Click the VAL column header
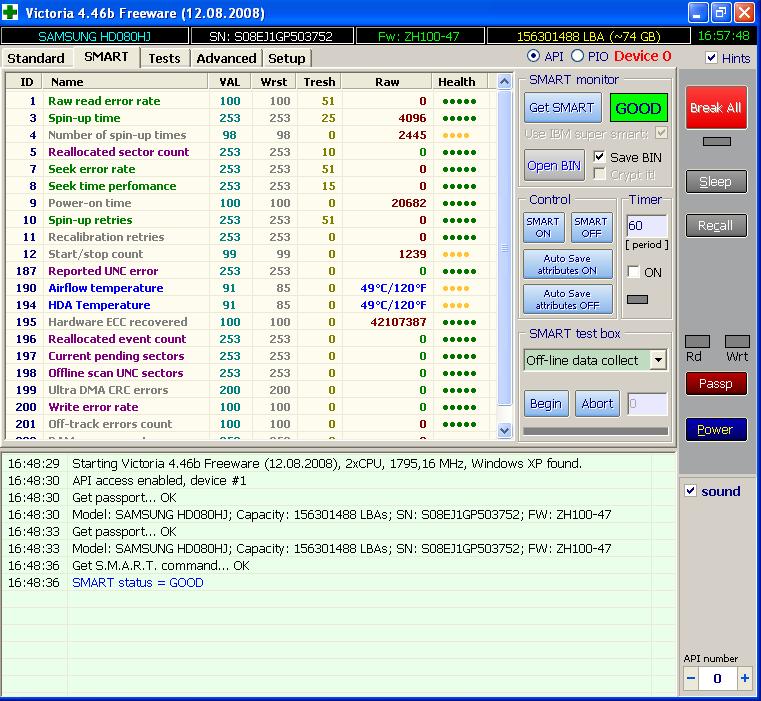The width and height of the screenshot is (761, 701). 230,82
